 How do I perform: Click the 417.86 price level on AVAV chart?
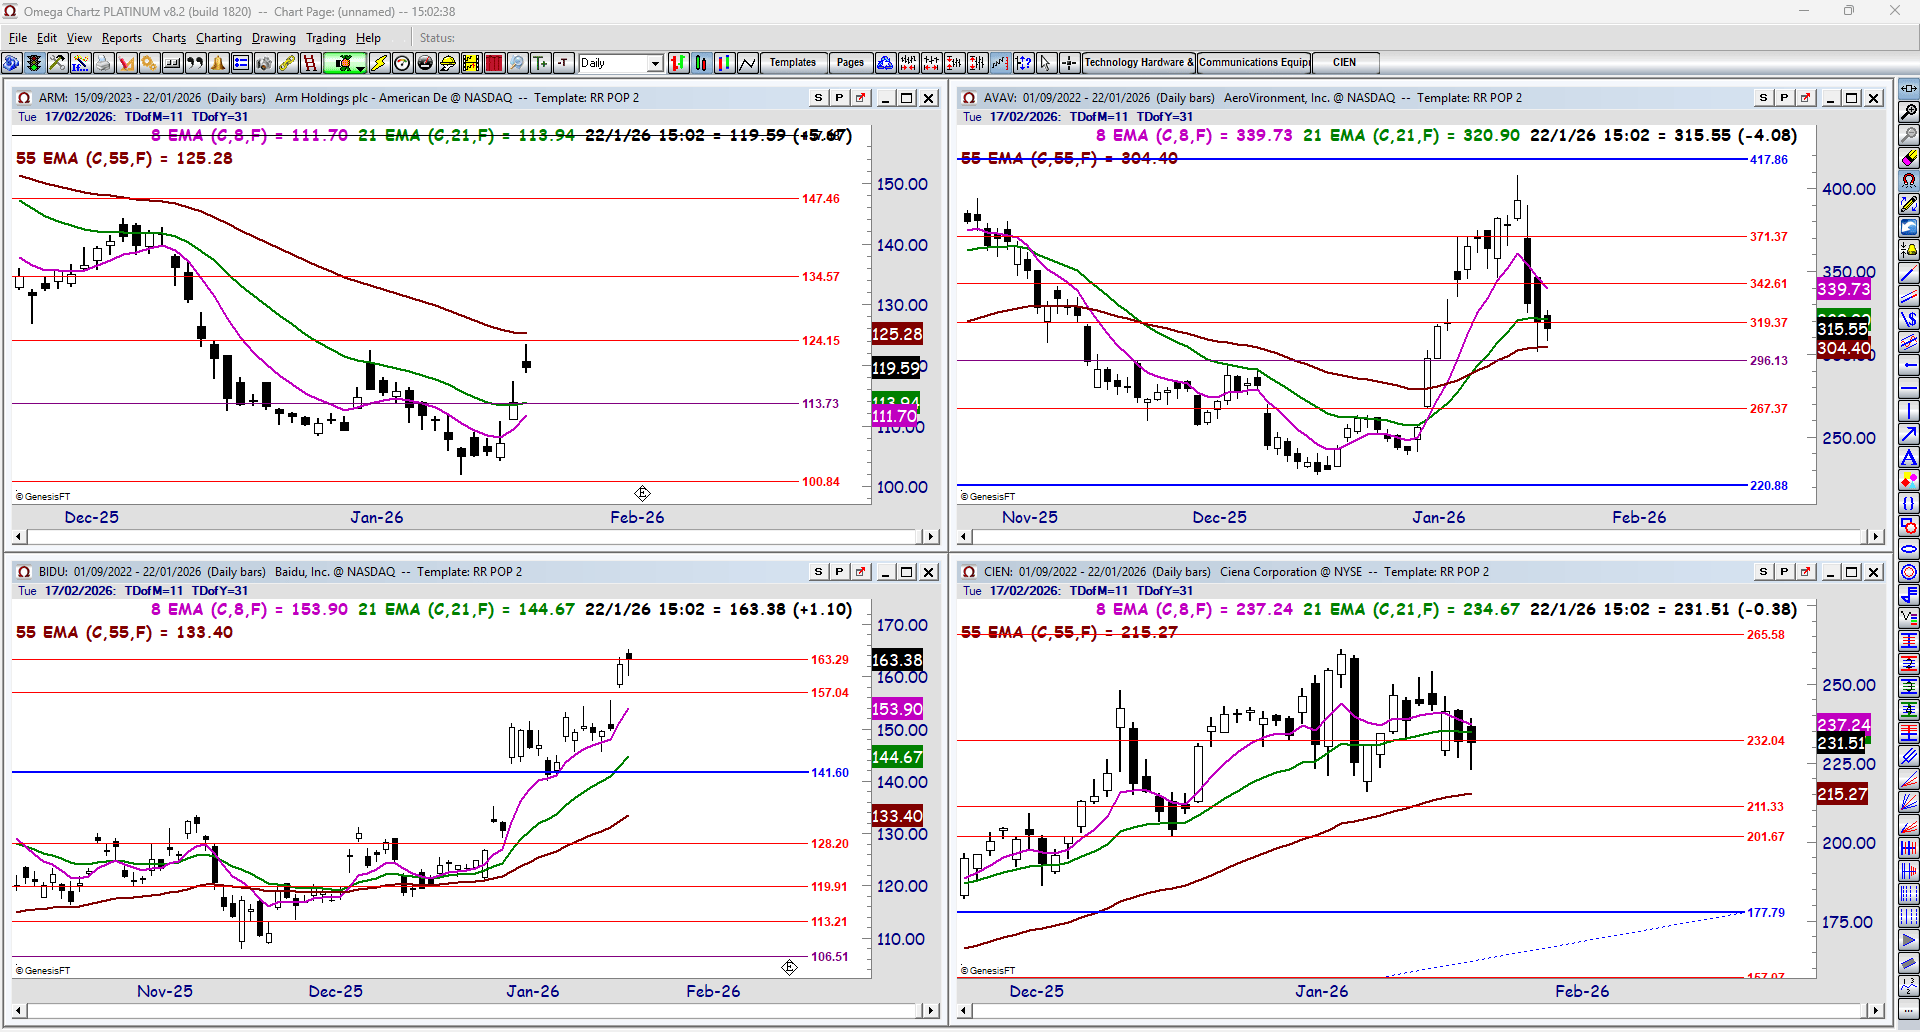[1769, 160]
